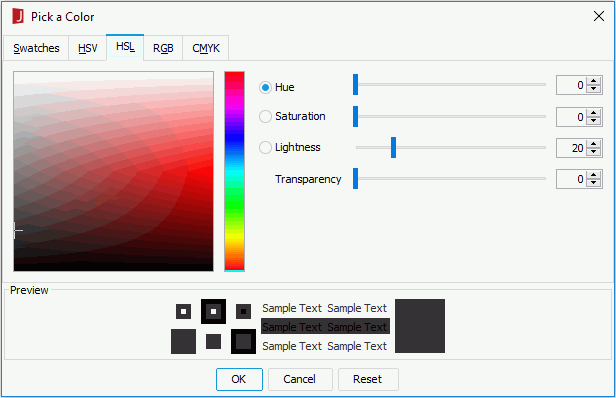Confirm the color with OK
Viewport: 616px width, 398px height.
click(239, 379)
